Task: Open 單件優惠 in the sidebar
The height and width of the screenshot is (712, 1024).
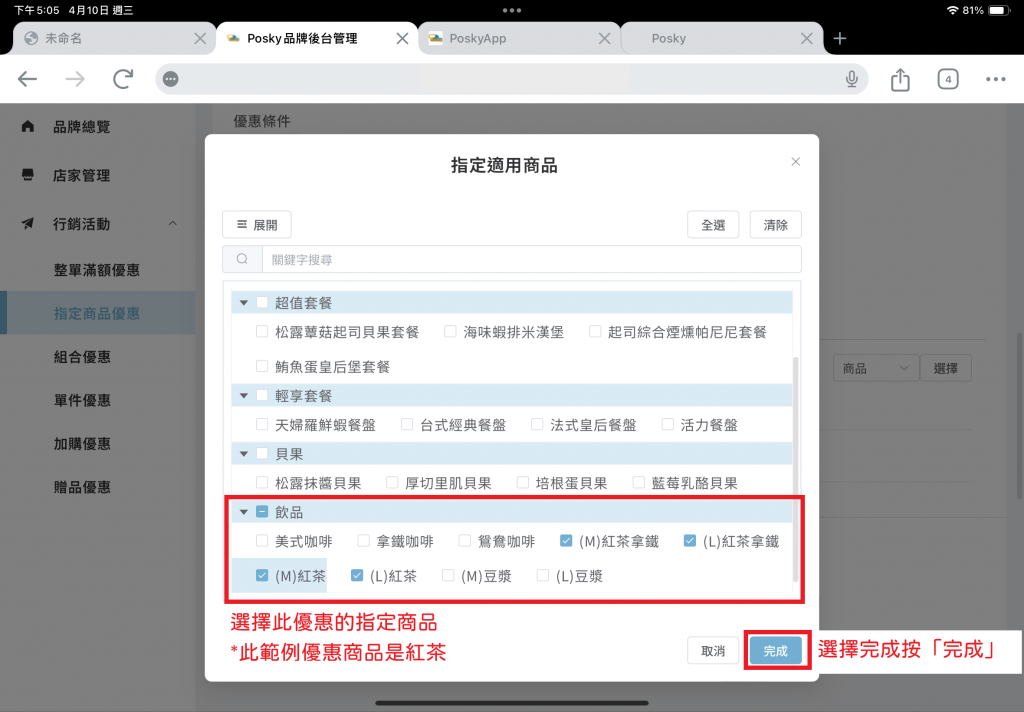Action: [x=82, y=400]
